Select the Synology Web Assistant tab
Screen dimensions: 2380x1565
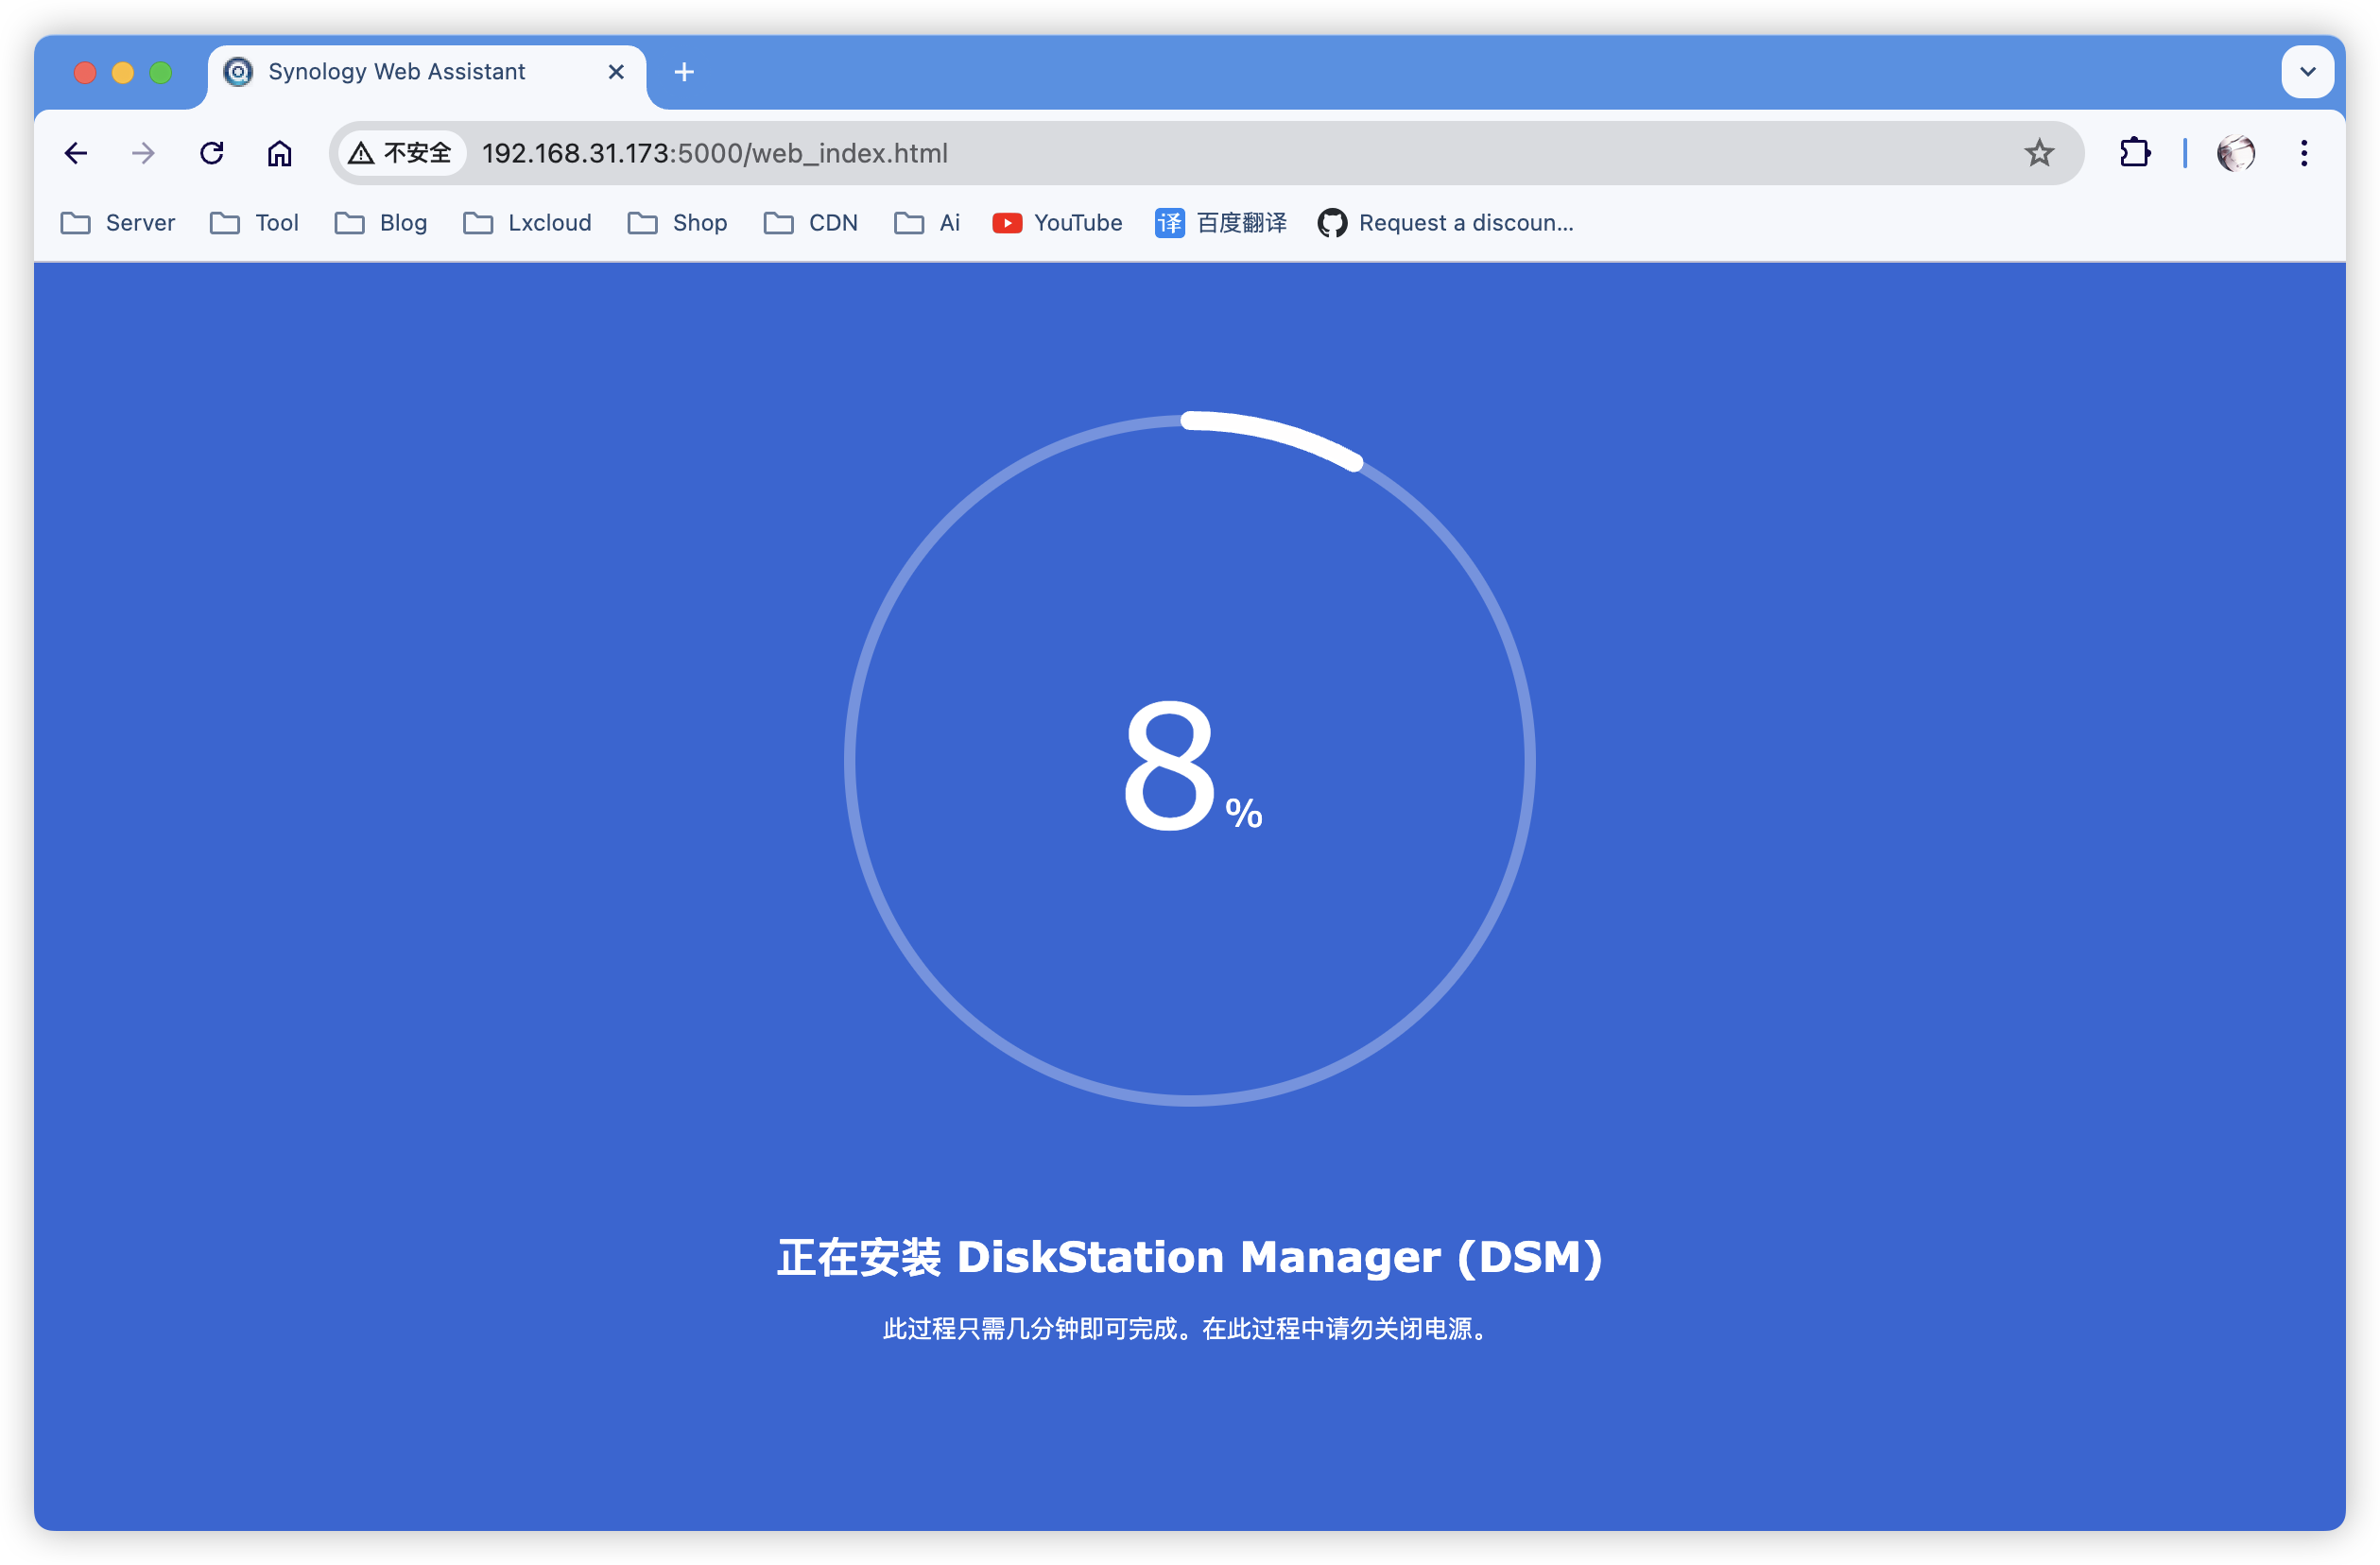click(x=396, y=72)
